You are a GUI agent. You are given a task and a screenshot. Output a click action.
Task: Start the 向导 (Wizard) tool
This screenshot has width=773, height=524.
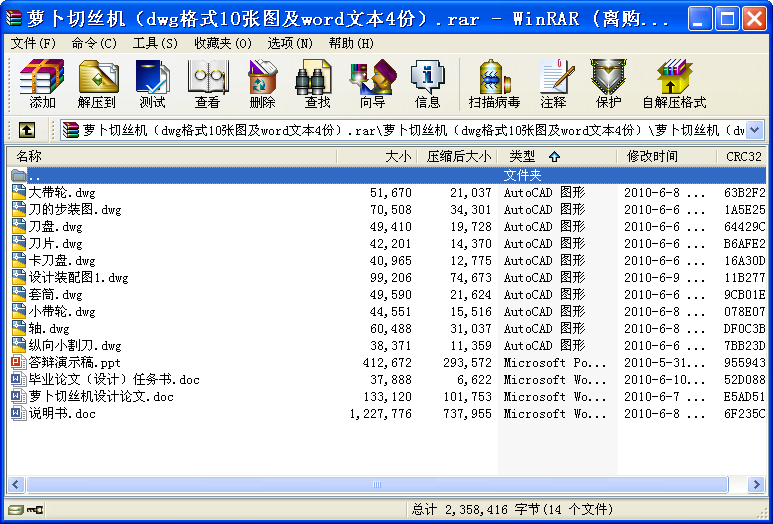tap(373, 84)
